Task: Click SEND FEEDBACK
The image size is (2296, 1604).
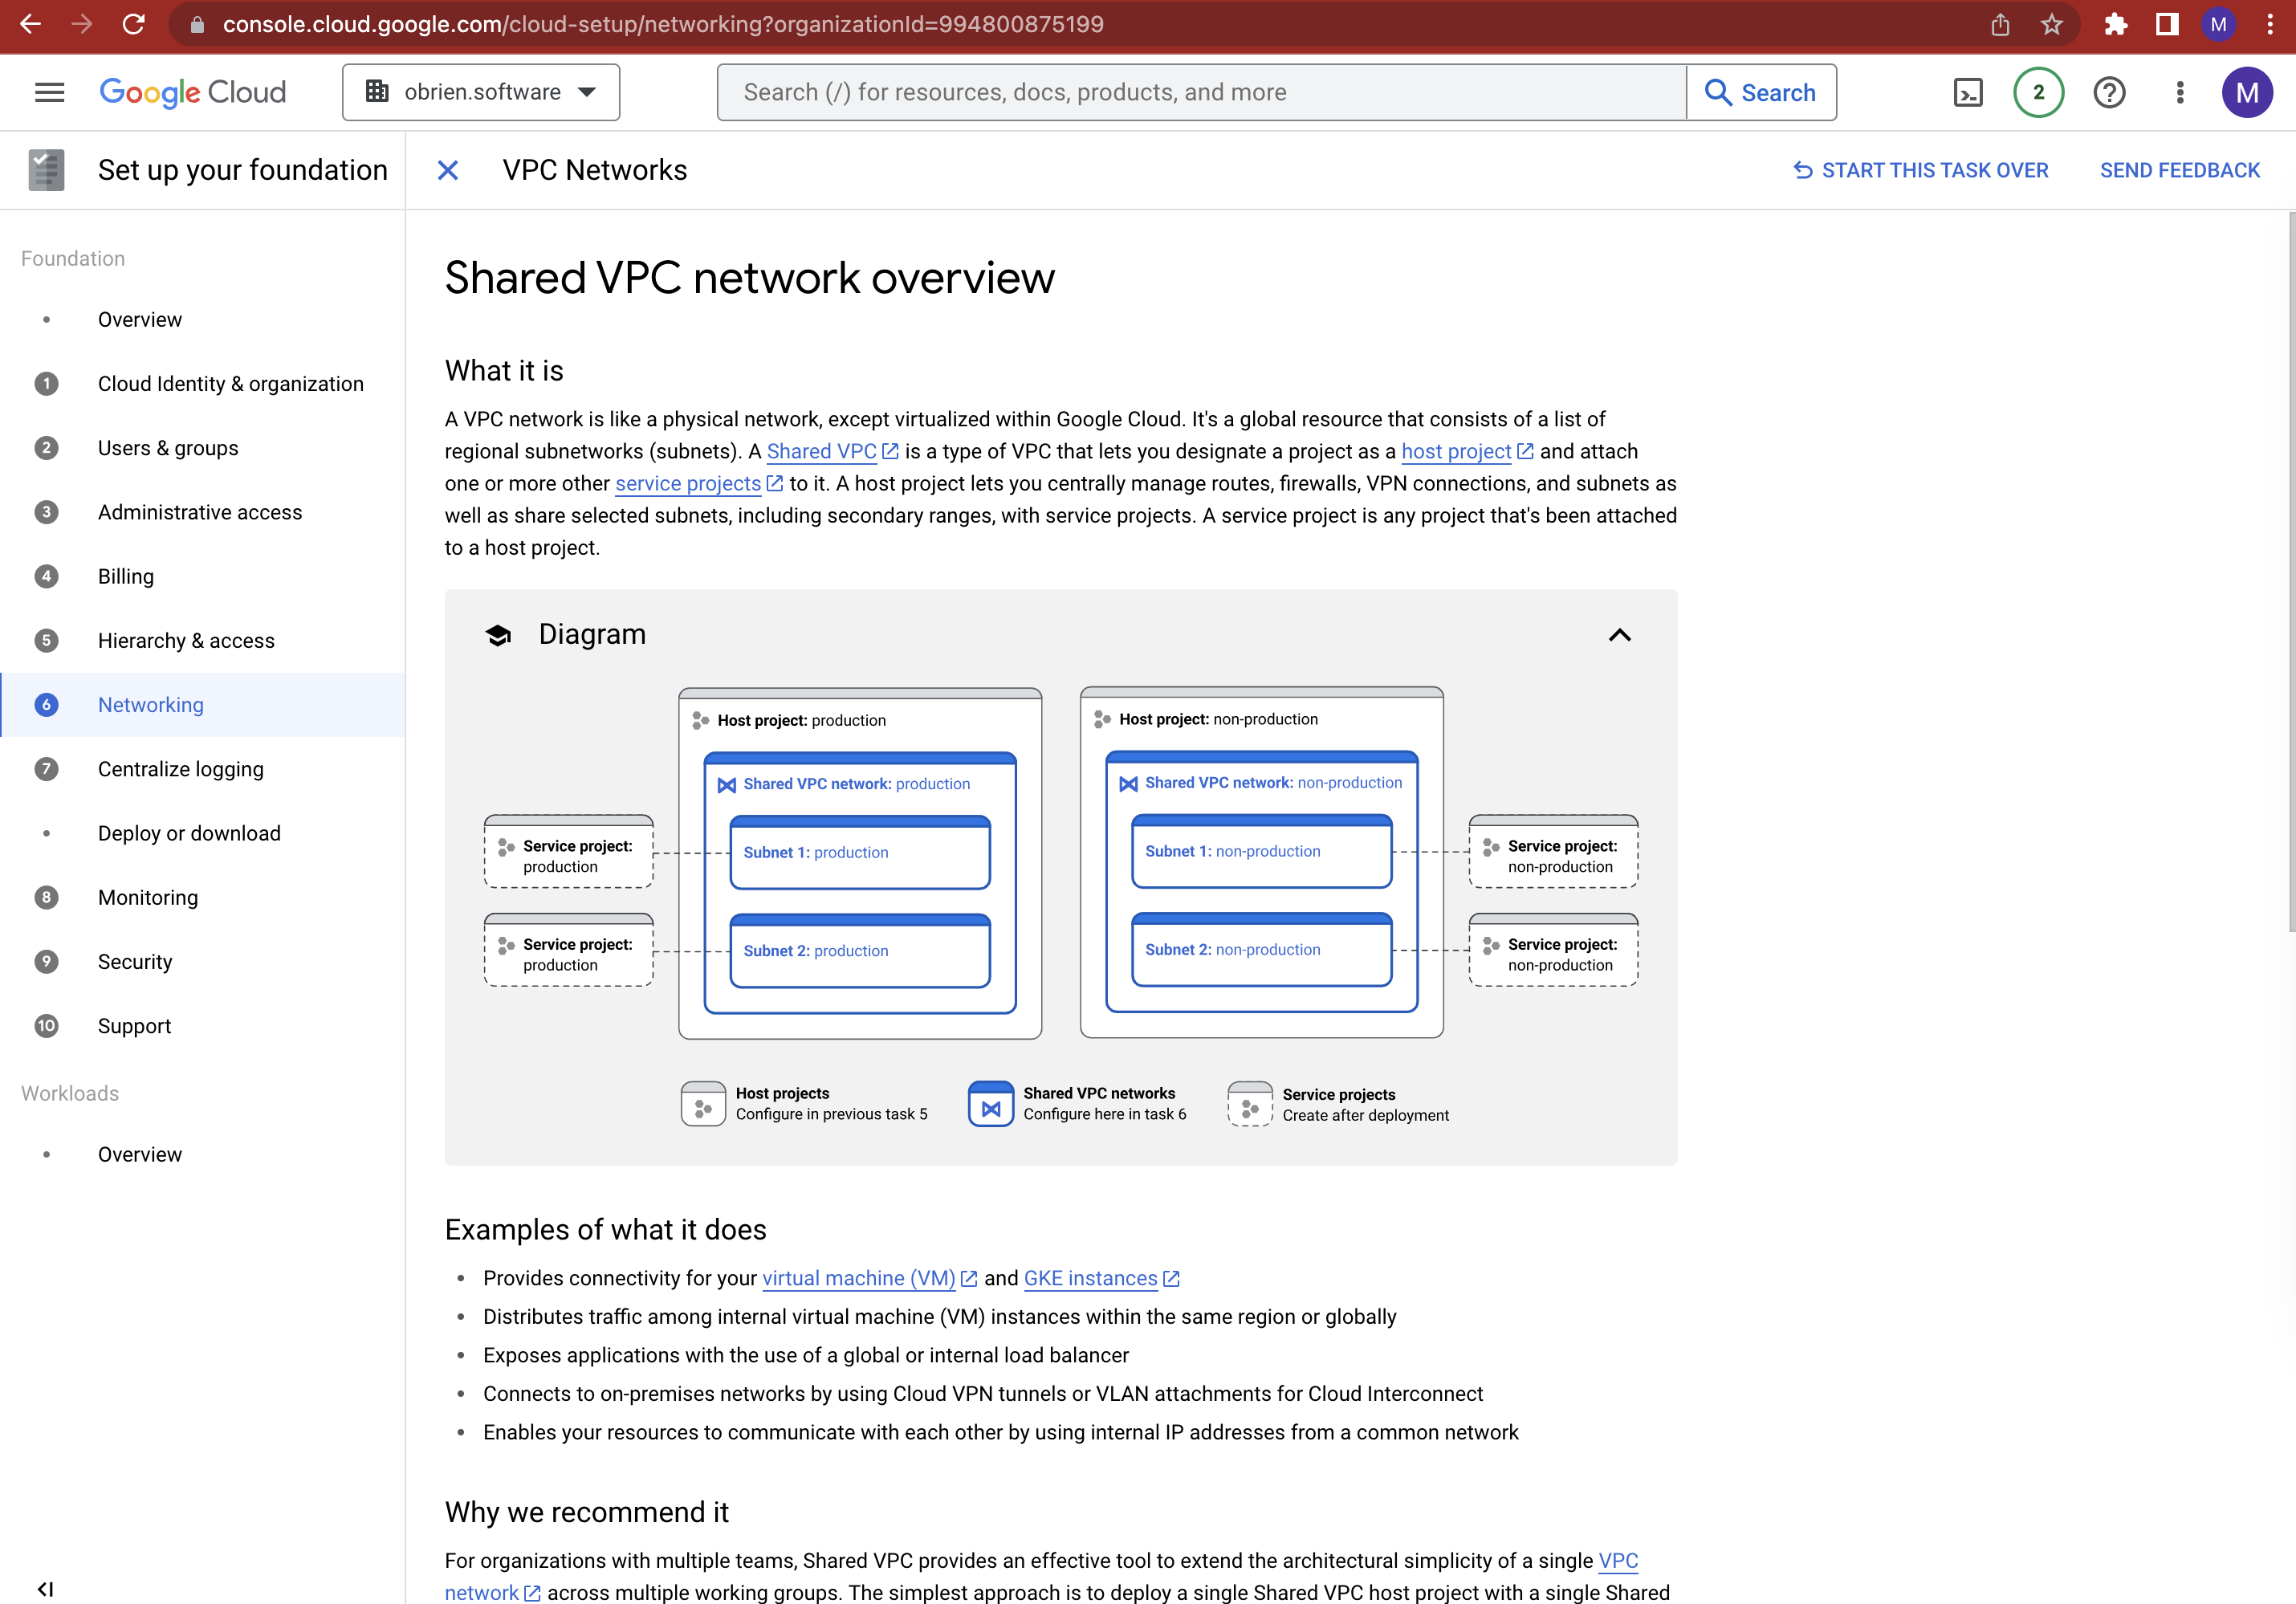Action: (2180, 169)
